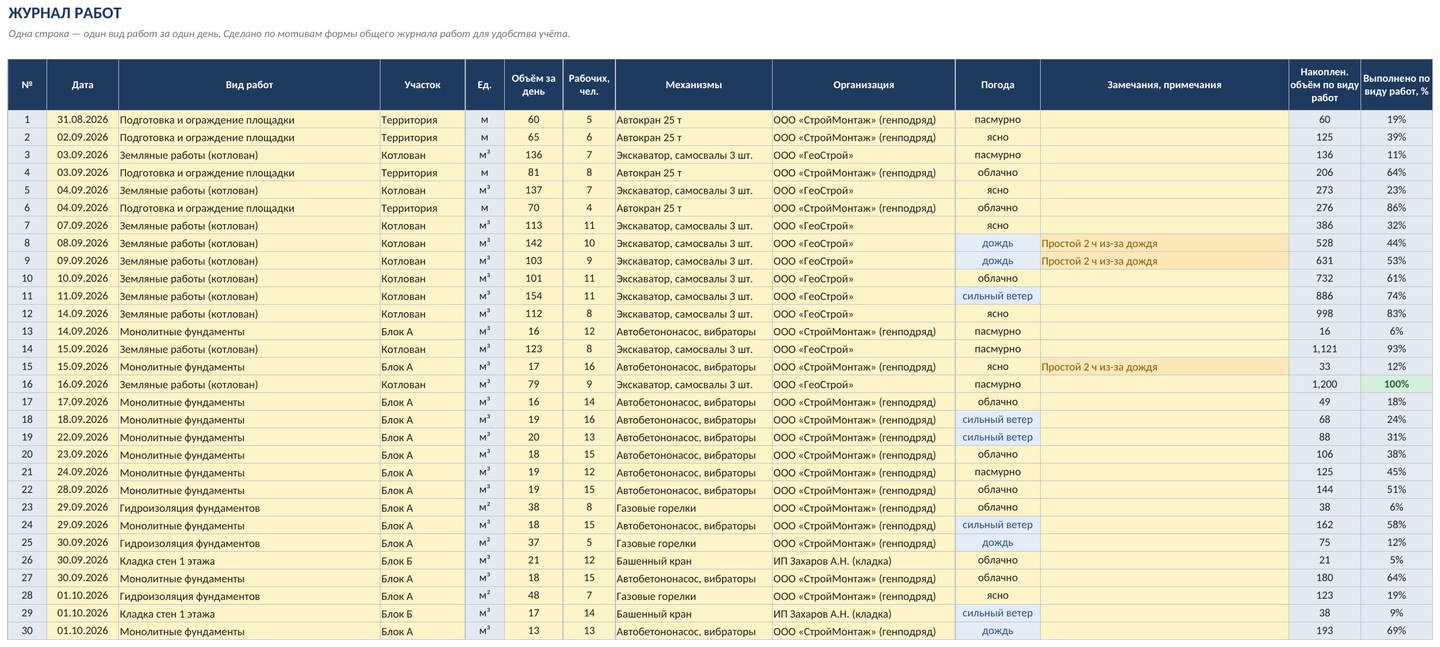Select the date cell 31.08.2026
This screenshot has width=1440, height=647.
pos(82,120)
